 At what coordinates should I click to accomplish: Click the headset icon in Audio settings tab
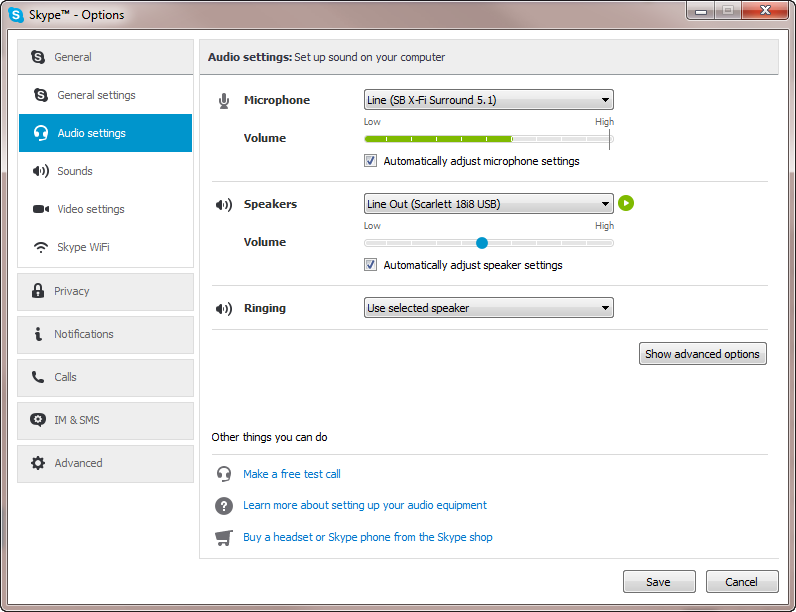coord(41,133)
